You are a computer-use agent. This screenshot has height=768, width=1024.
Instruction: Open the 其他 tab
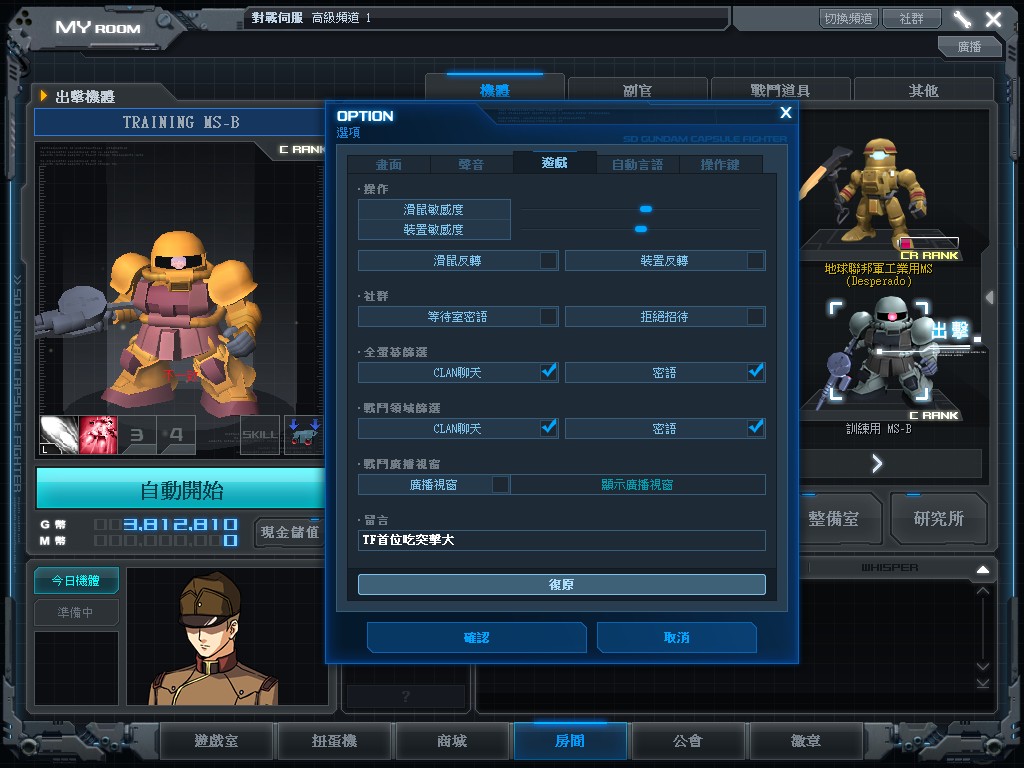pos(923,90)
